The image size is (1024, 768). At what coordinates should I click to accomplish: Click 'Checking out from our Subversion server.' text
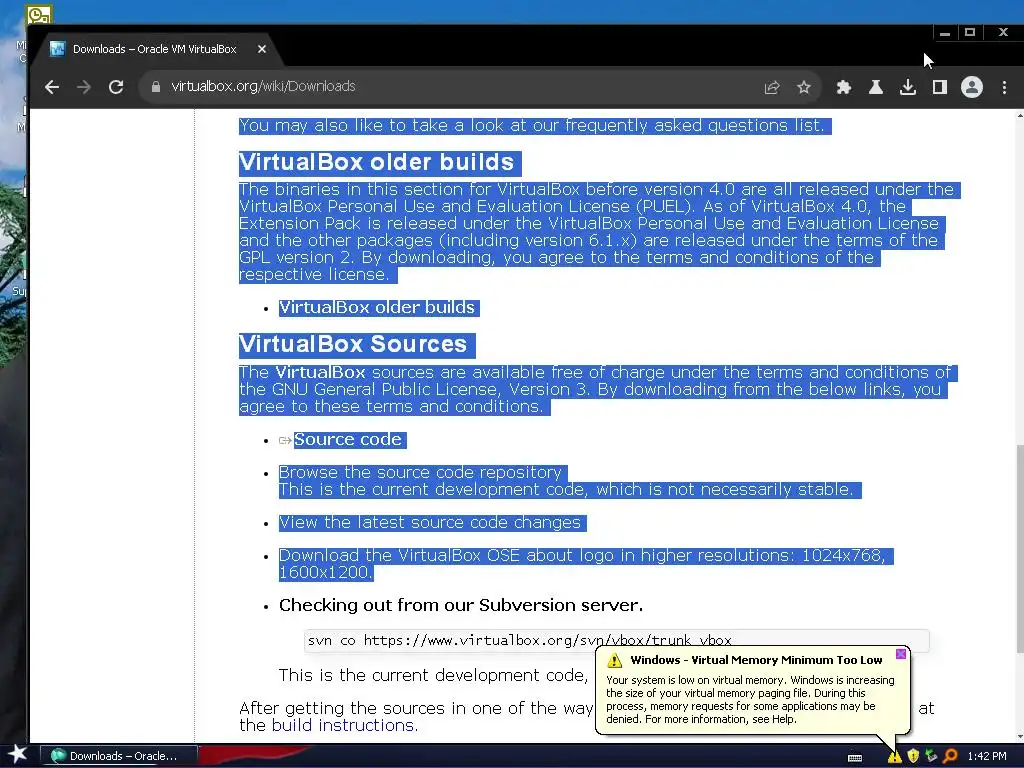click(x=461, y=605)
